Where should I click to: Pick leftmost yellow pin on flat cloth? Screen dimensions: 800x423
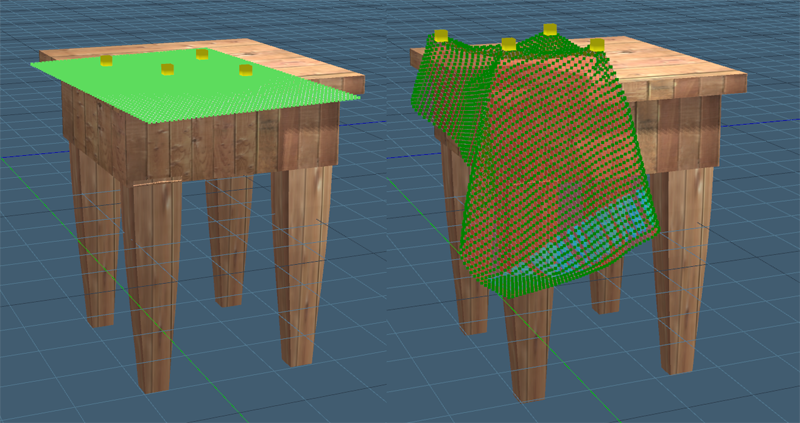point(106,61)
